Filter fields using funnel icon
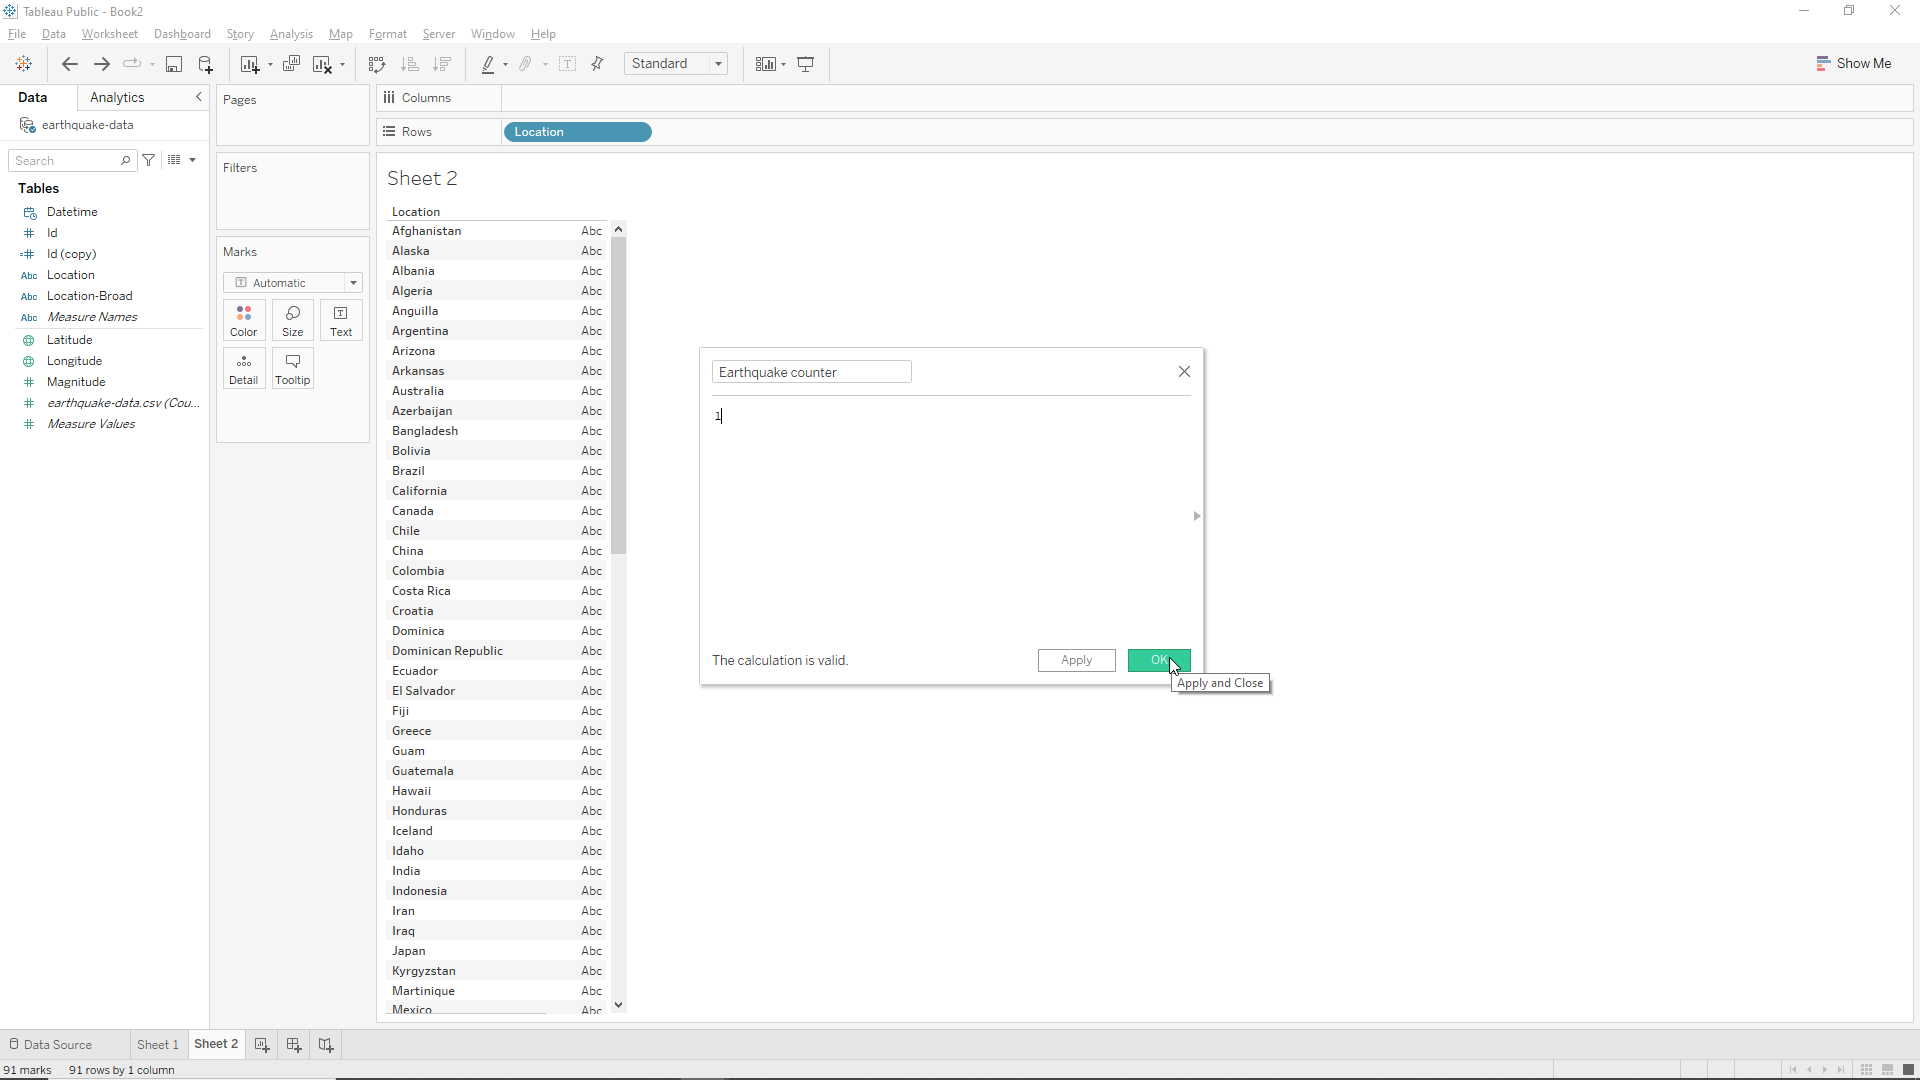This screenshot has width=1920, height=1080. (x=149, y=160)
